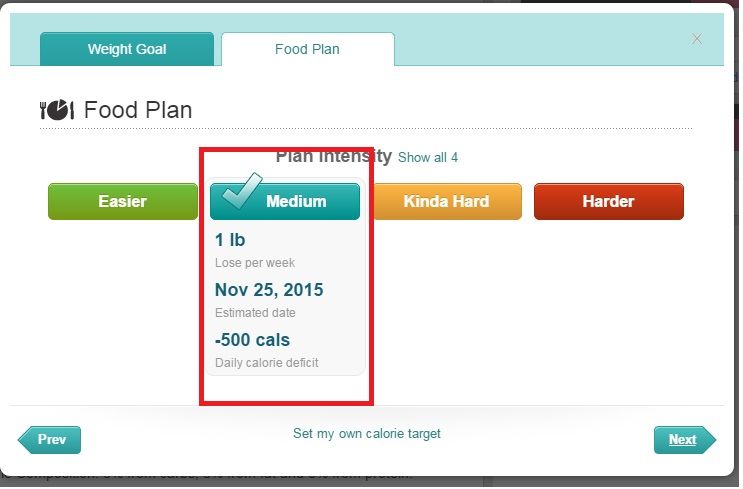Switch to the Weight Goal tab
743x489 pixels.
(127, 49)
